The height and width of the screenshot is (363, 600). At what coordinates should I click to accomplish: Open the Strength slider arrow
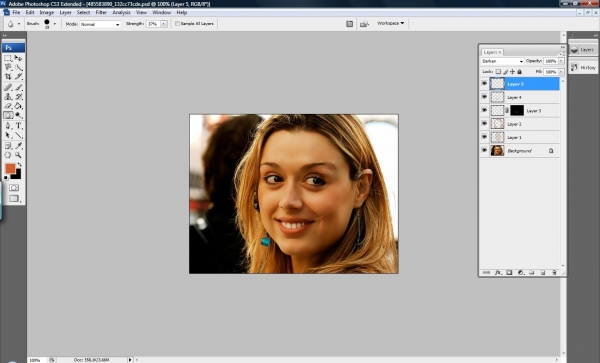(164, 24)
